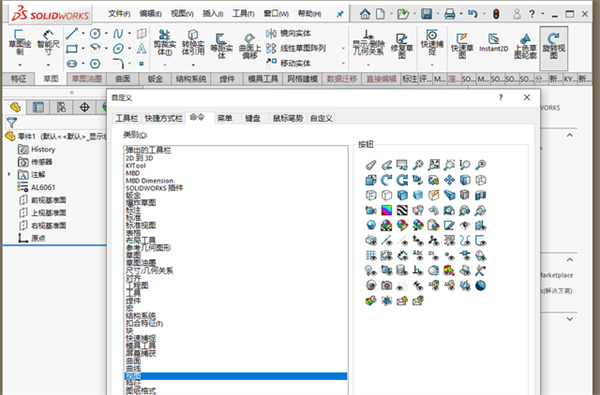Select zebra stripes button in dialog grid
The height and width of the screenshot is (395, 600).
click(402, 210)
